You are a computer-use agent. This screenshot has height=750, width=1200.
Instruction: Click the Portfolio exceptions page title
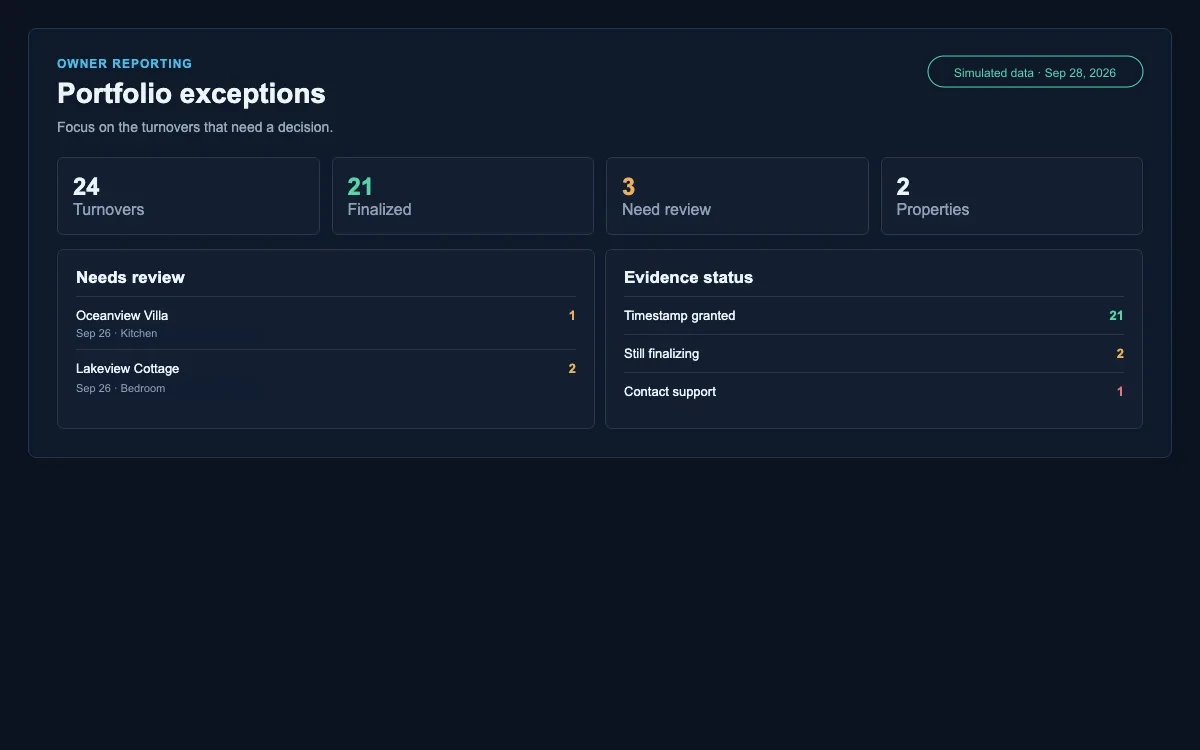191,93
